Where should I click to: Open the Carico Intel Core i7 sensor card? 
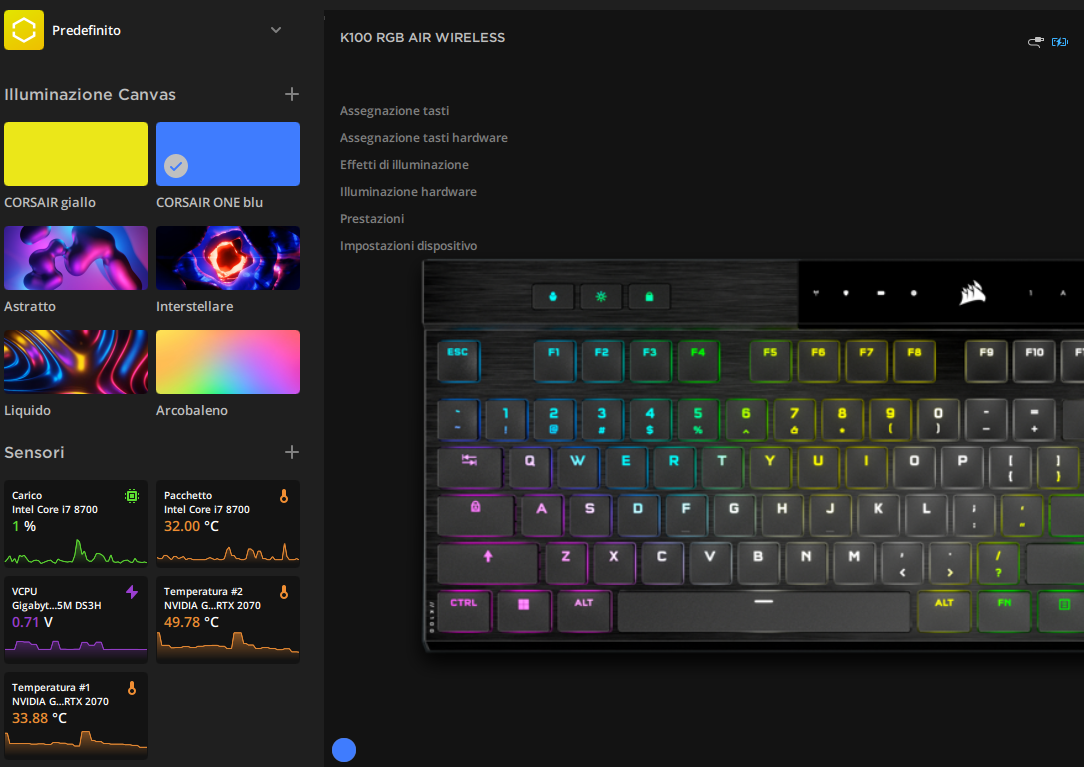pos(76,524)
